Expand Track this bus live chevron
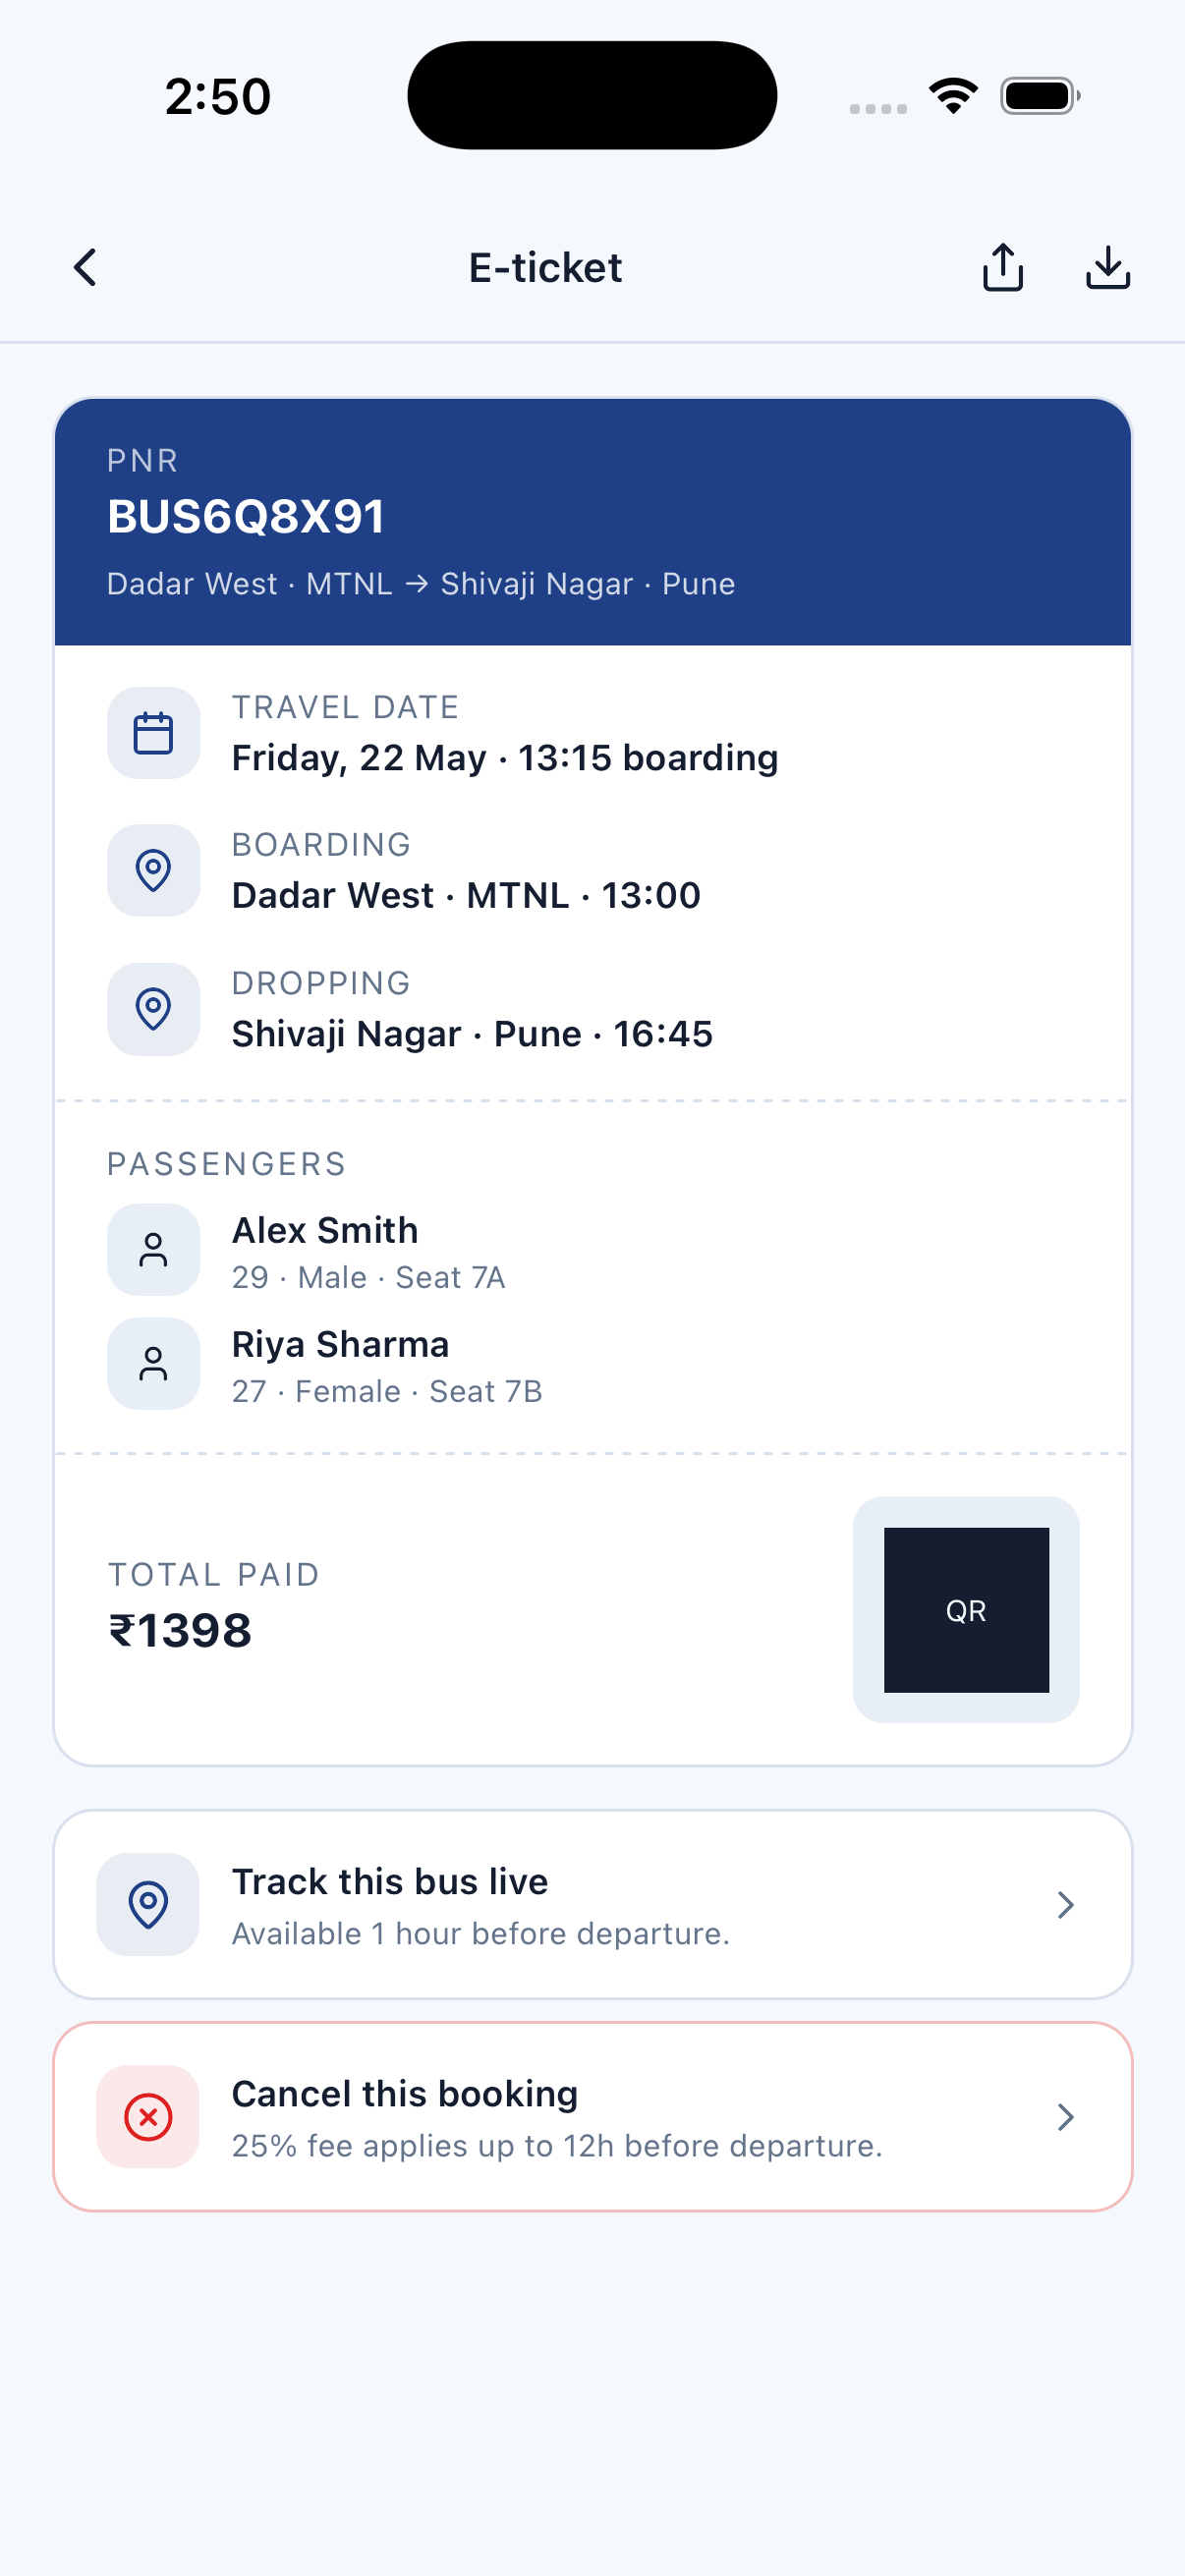The width and height of the screenshot is (1185, 2576). pyautogui.click(x=1065, y=1905)
